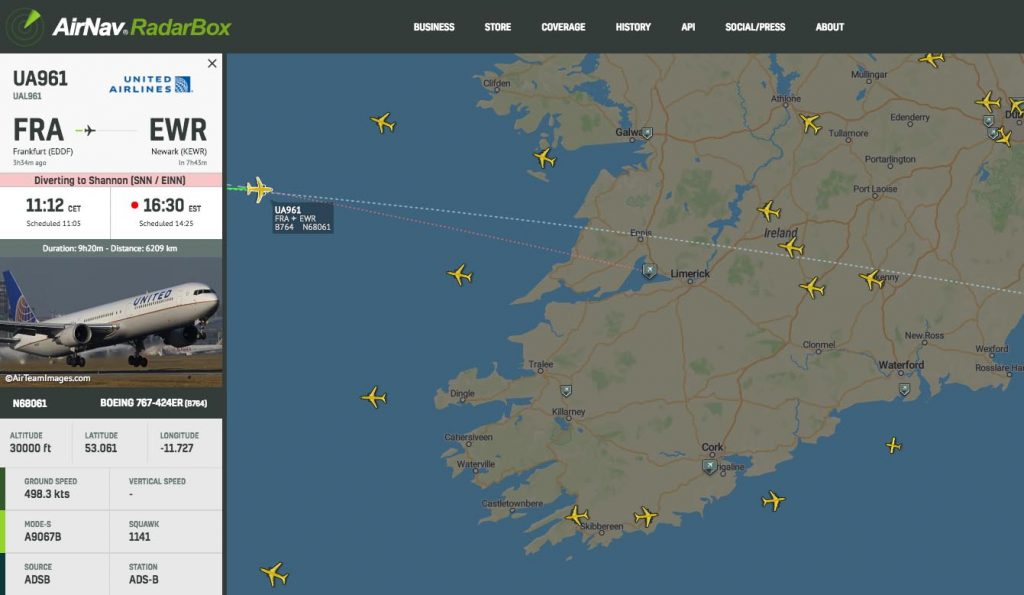Select the aircraft southwest of Galway coast

[x=544, y=158]
